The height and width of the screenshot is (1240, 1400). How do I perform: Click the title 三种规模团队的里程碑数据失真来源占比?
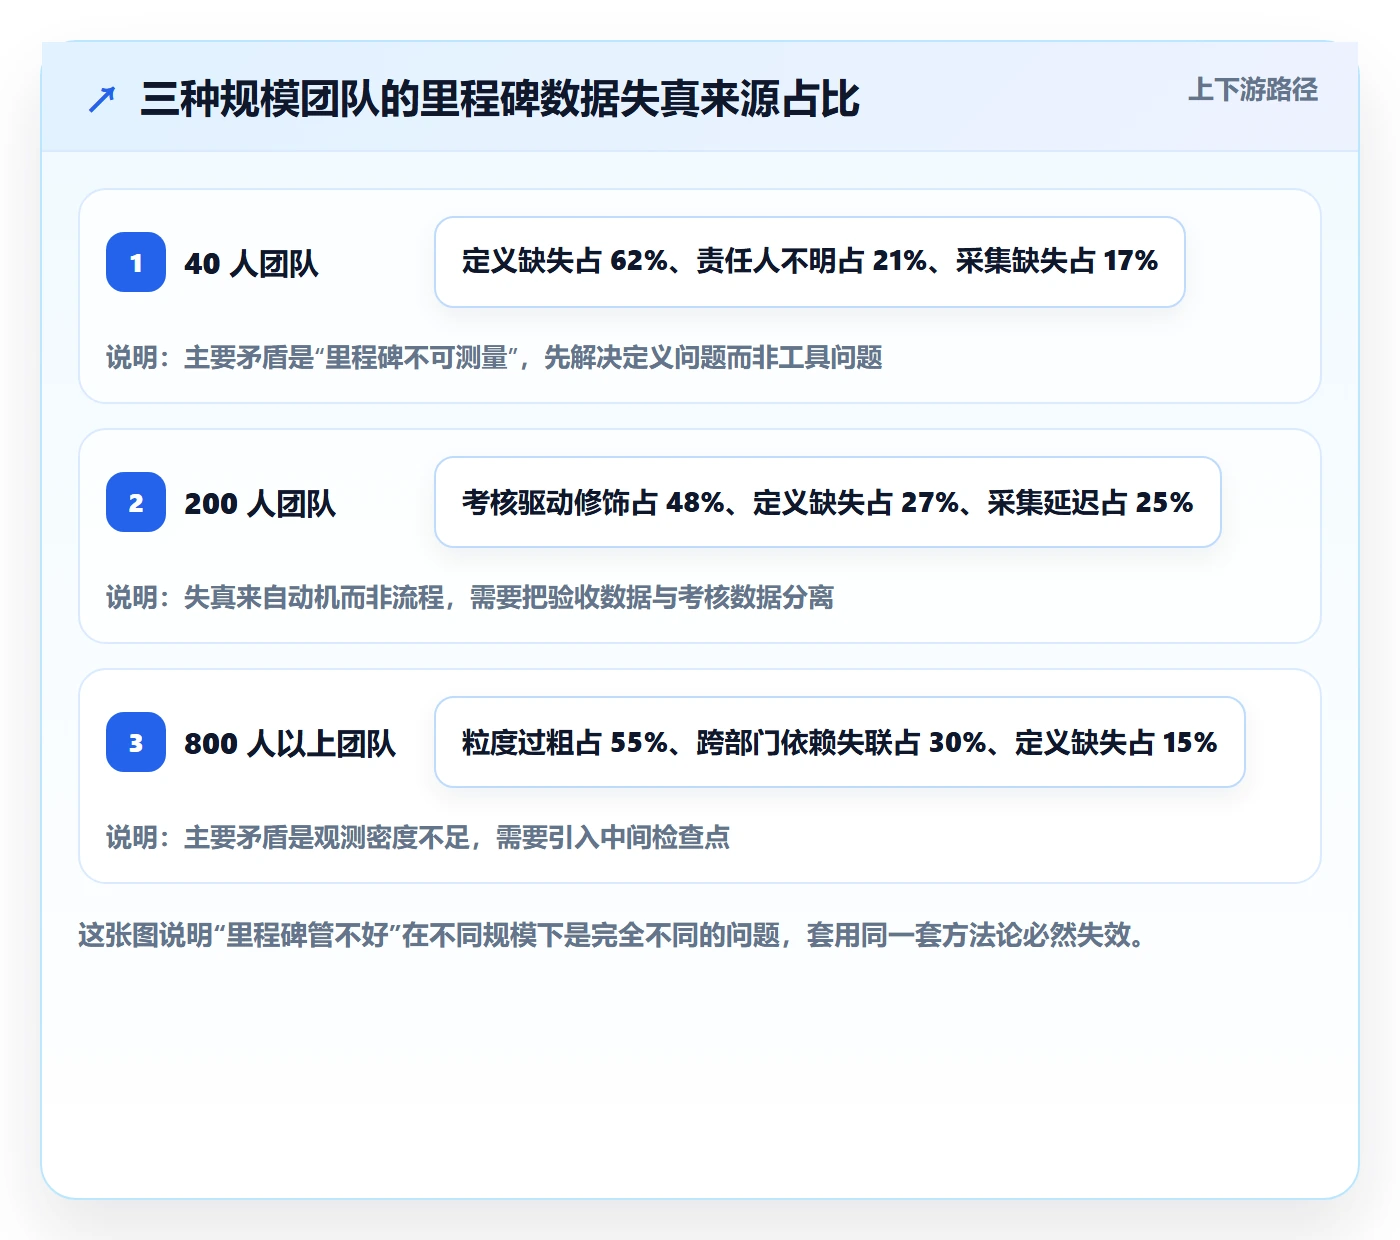(x=500, y=99)
